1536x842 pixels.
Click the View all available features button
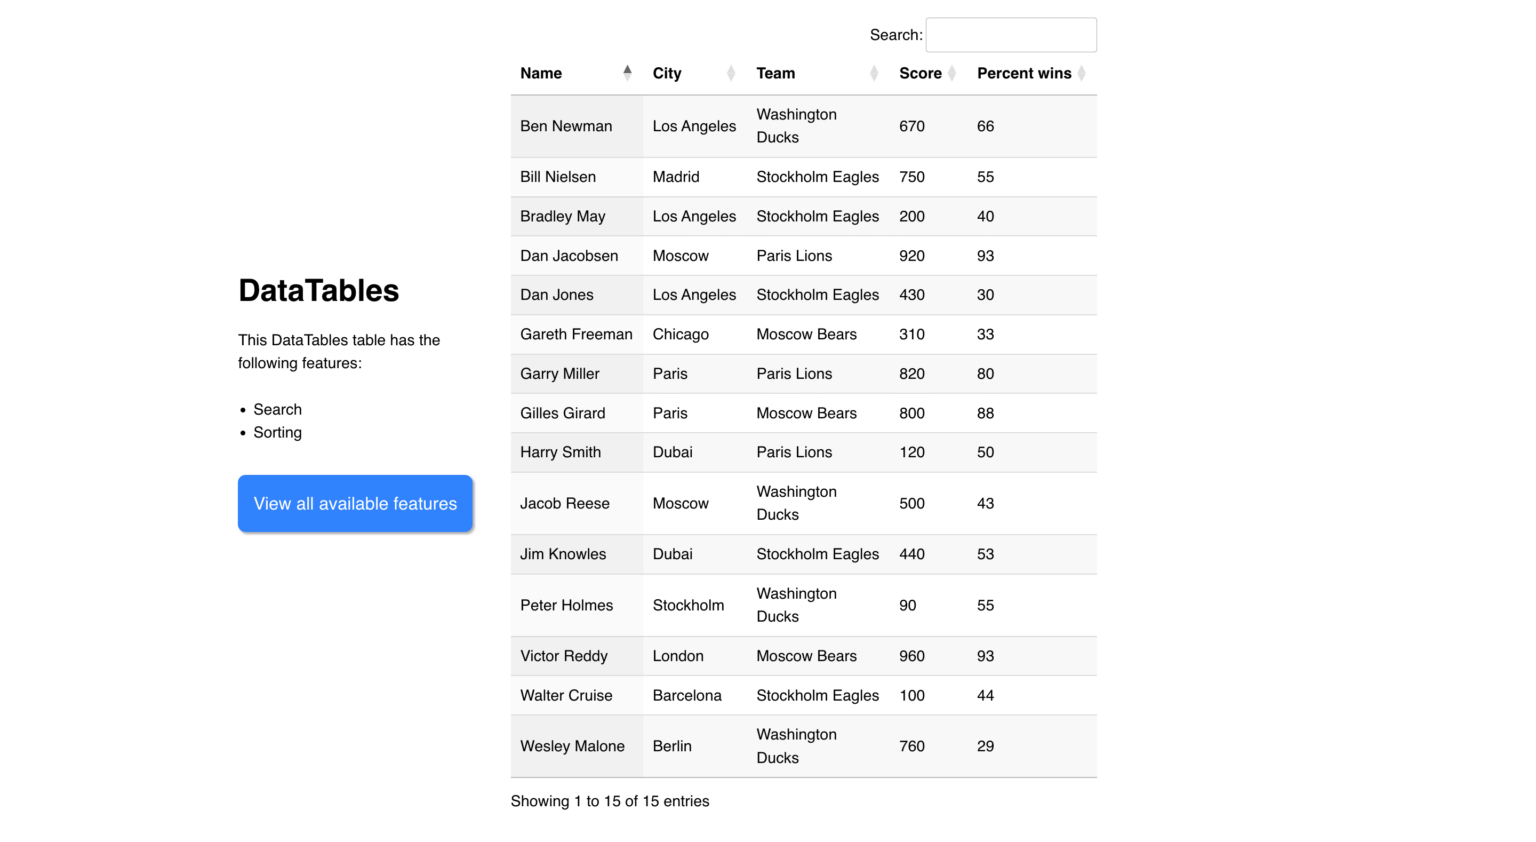point(355,503)
